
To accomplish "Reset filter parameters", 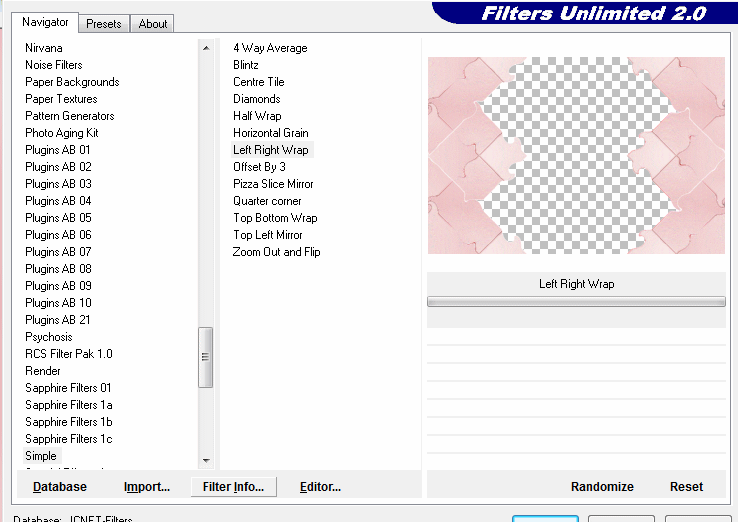I will [x=686, y=487].
